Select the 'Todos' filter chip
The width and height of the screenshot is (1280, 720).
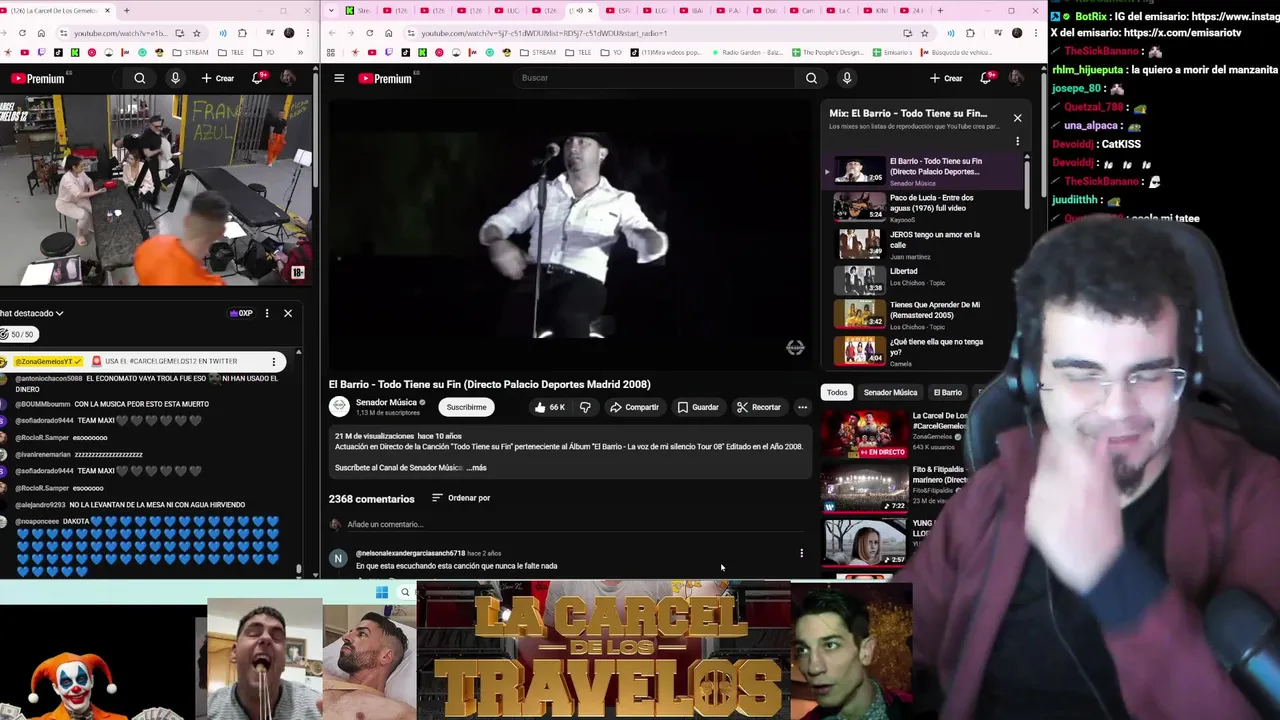tap(837, 393)
